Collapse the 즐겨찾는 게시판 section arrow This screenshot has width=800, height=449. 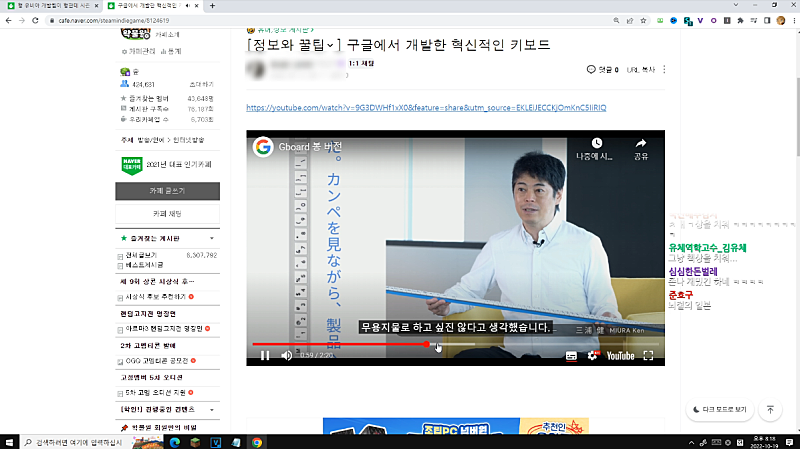tap(212, 238)
